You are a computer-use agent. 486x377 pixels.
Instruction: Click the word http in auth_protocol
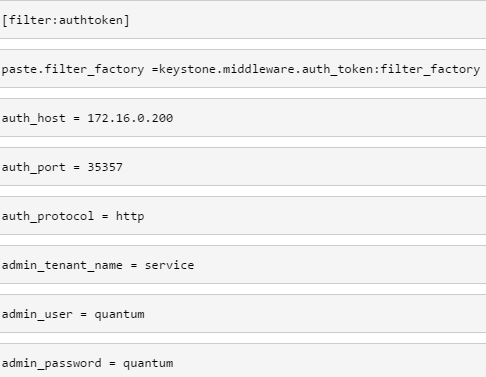coord(130,216)
